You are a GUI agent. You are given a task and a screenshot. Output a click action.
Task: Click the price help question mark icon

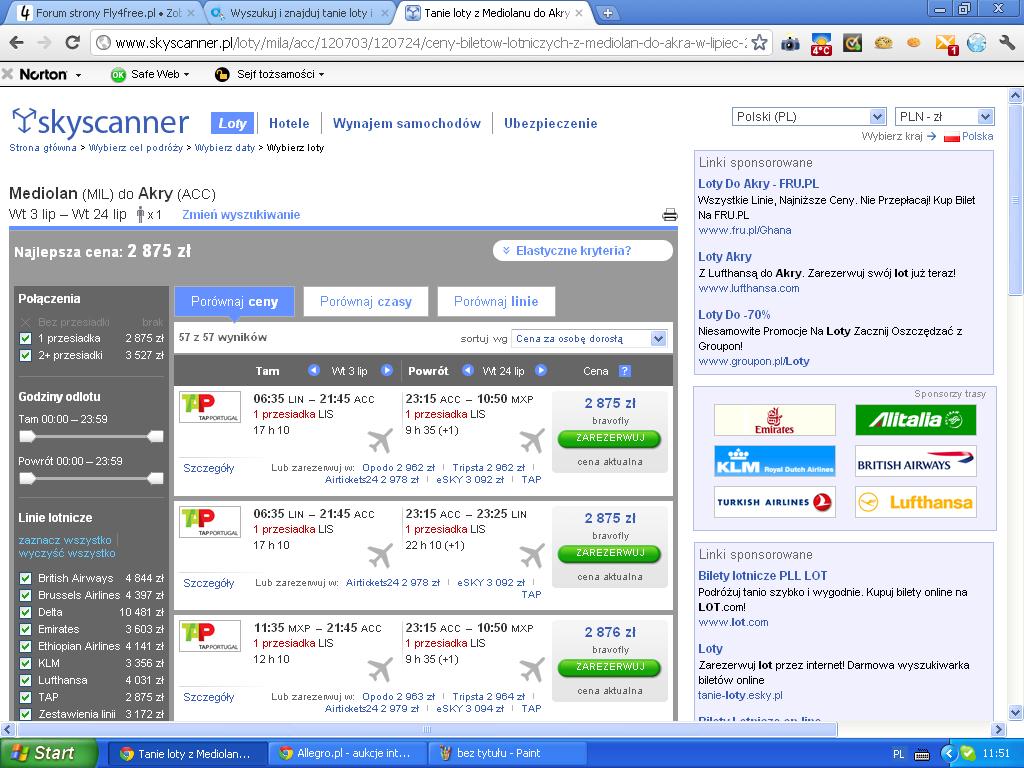pos(624,371)
